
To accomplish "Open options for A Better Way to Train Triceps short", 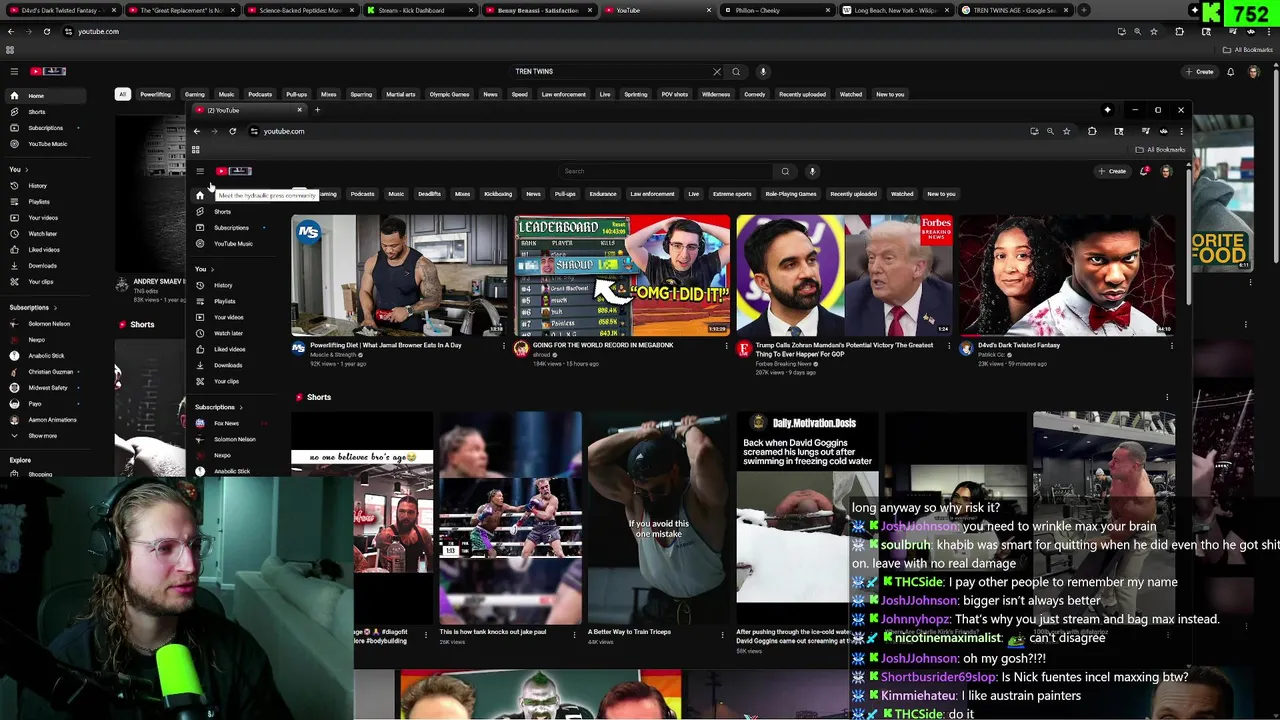I will (x=723, y=634).
